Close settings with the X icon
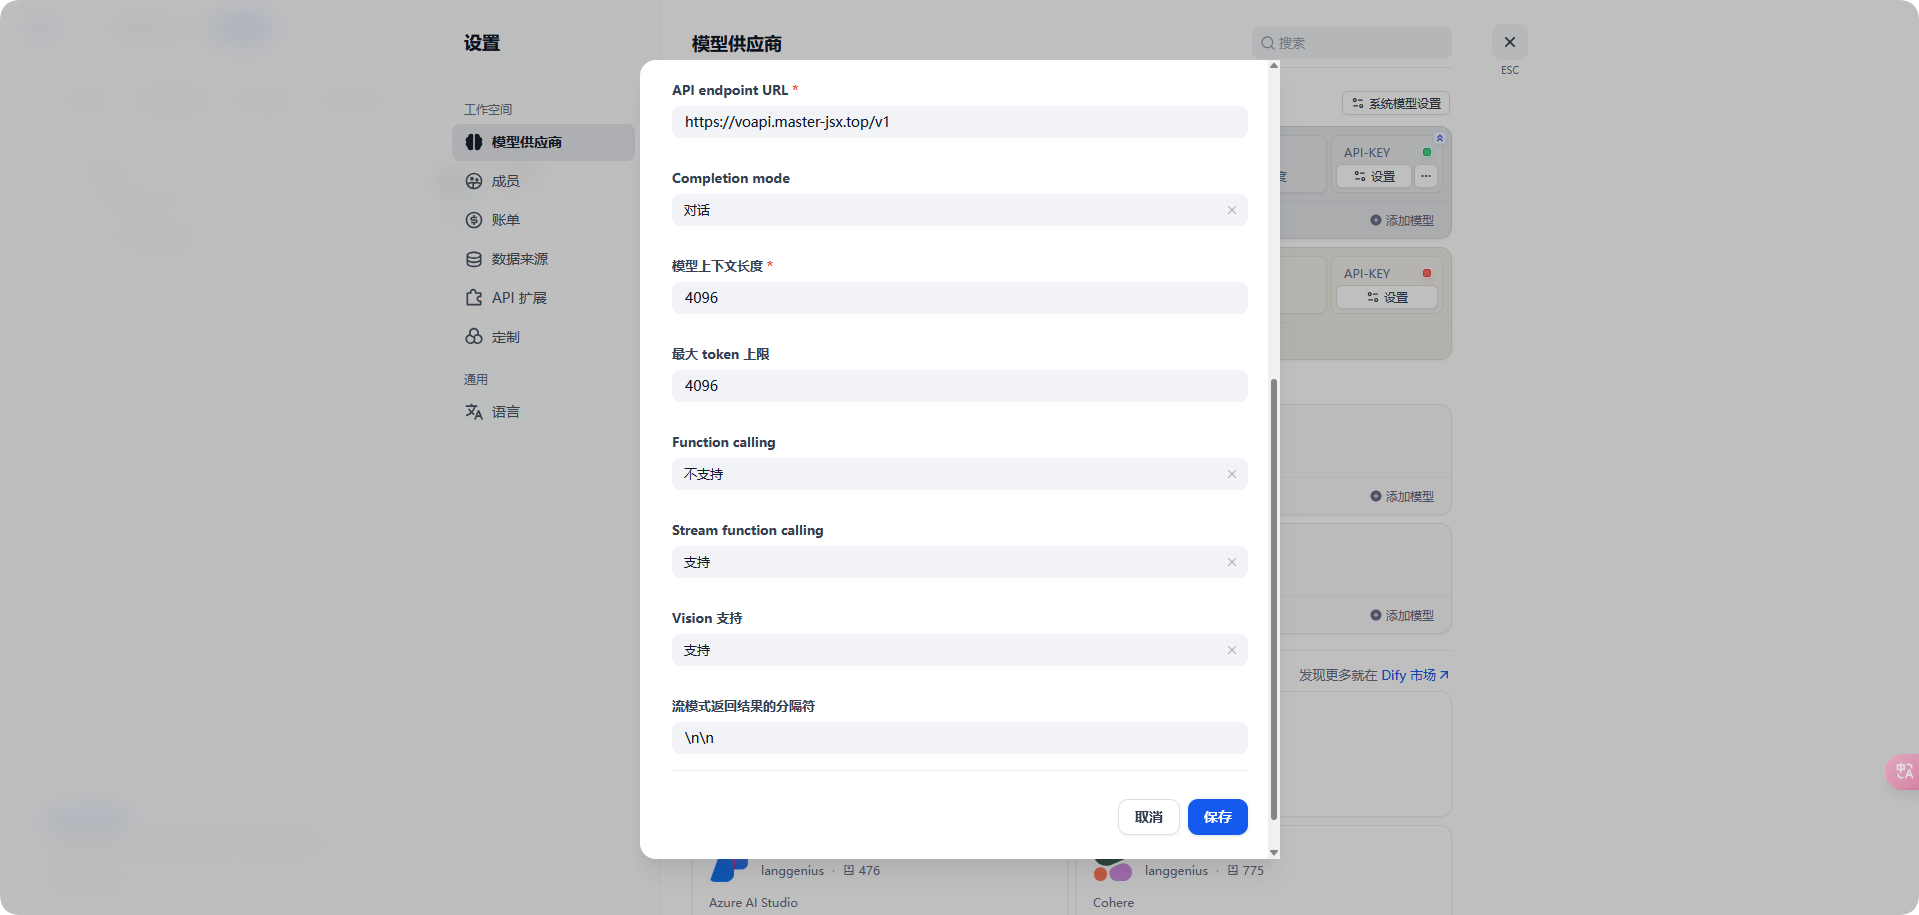Viewport: 1919px width, 915px height. click(1509, 42)
